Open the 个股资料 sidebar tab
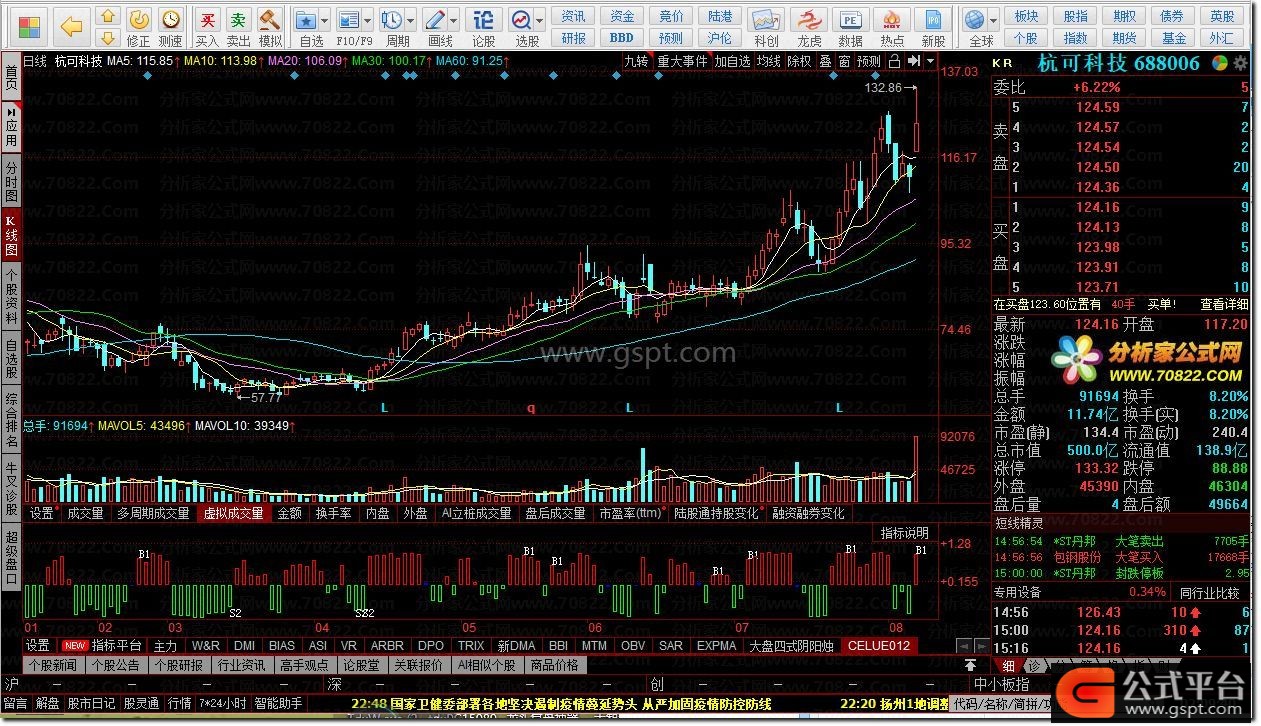This screenshot has height=726, width=1261. point(11,295)
